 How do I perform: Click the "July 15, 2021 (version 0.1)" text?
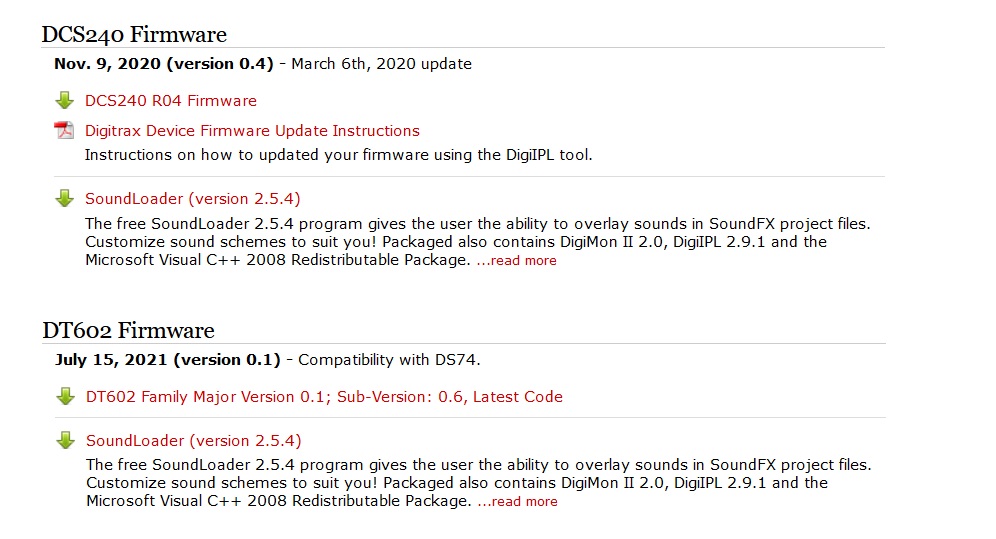tap(168, 360)
